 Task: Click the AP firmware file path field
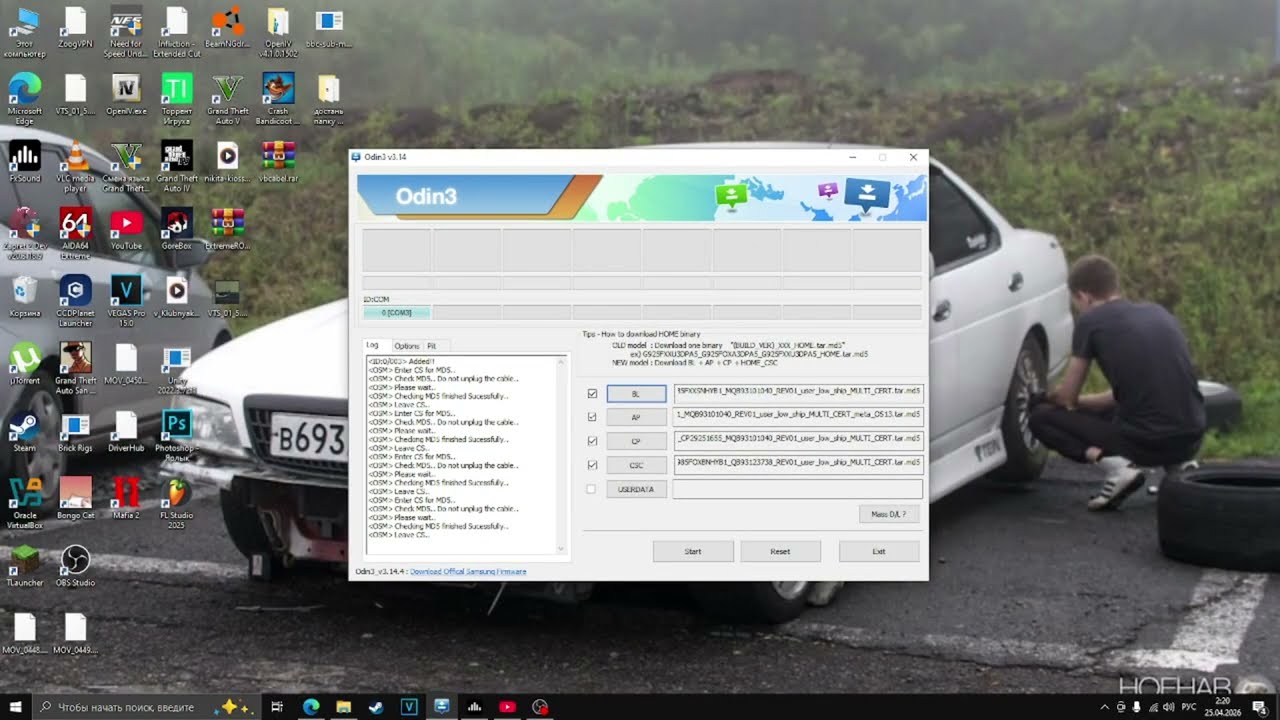tap(798, 417)
